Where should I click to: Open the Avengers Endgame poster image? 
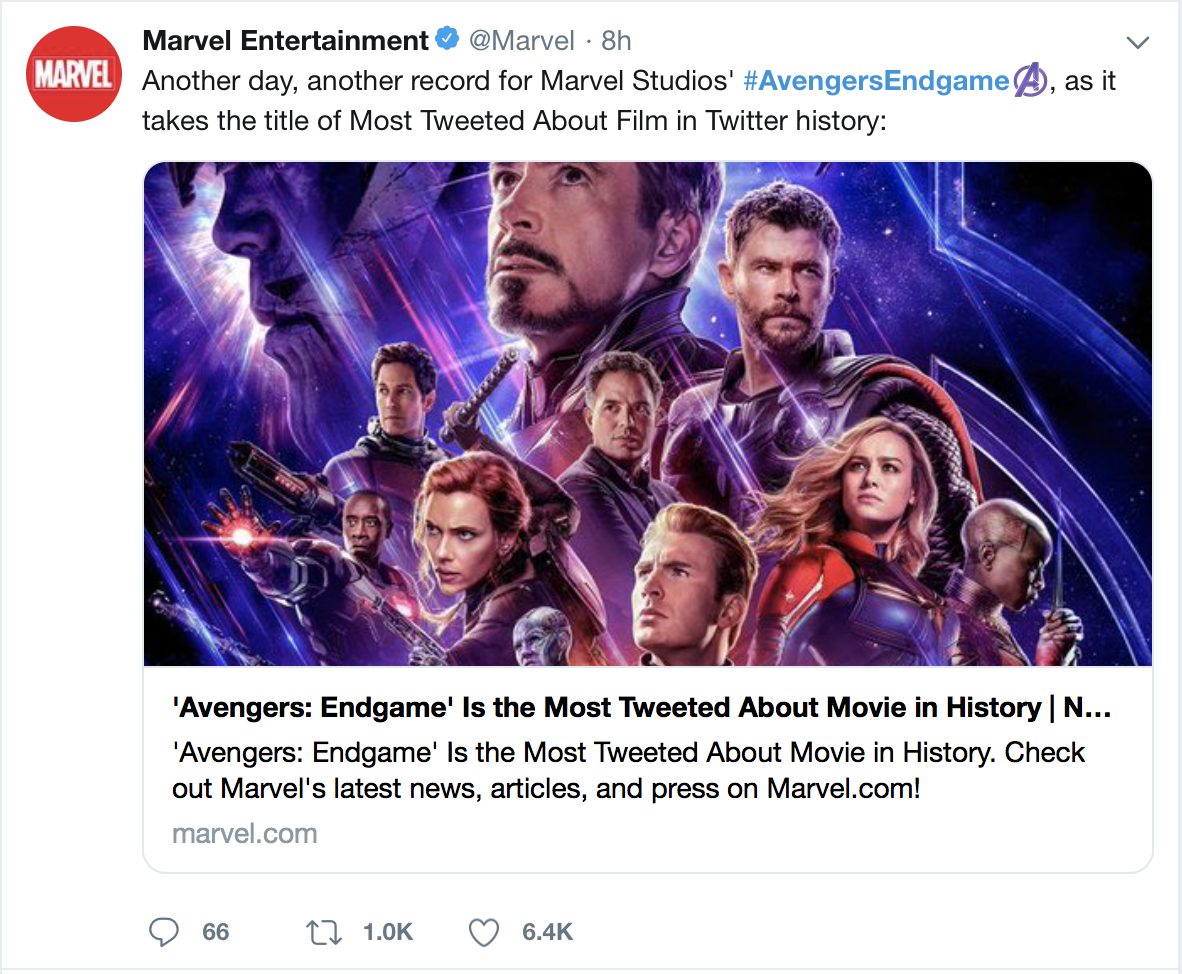[x=648, y=414]
